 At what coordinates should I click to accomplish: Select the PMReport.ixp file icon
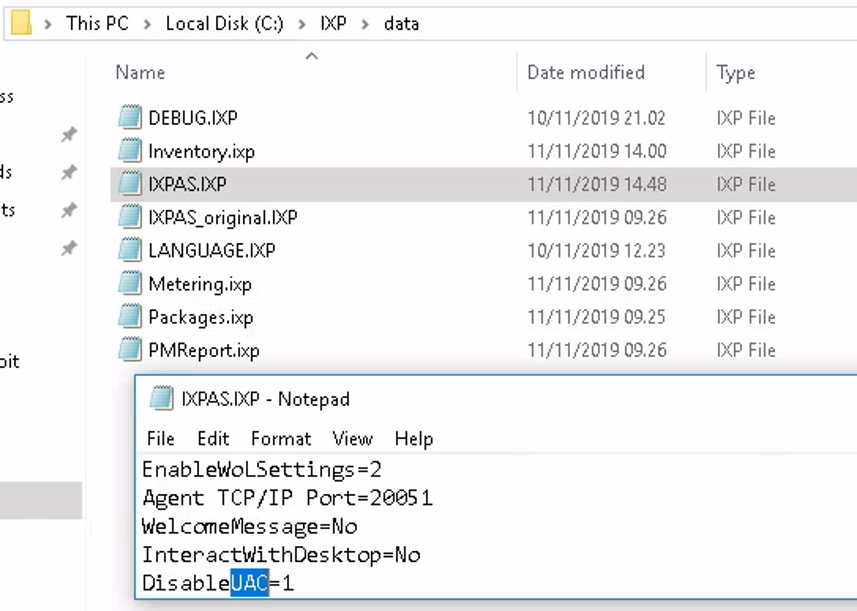pos(129,351)
